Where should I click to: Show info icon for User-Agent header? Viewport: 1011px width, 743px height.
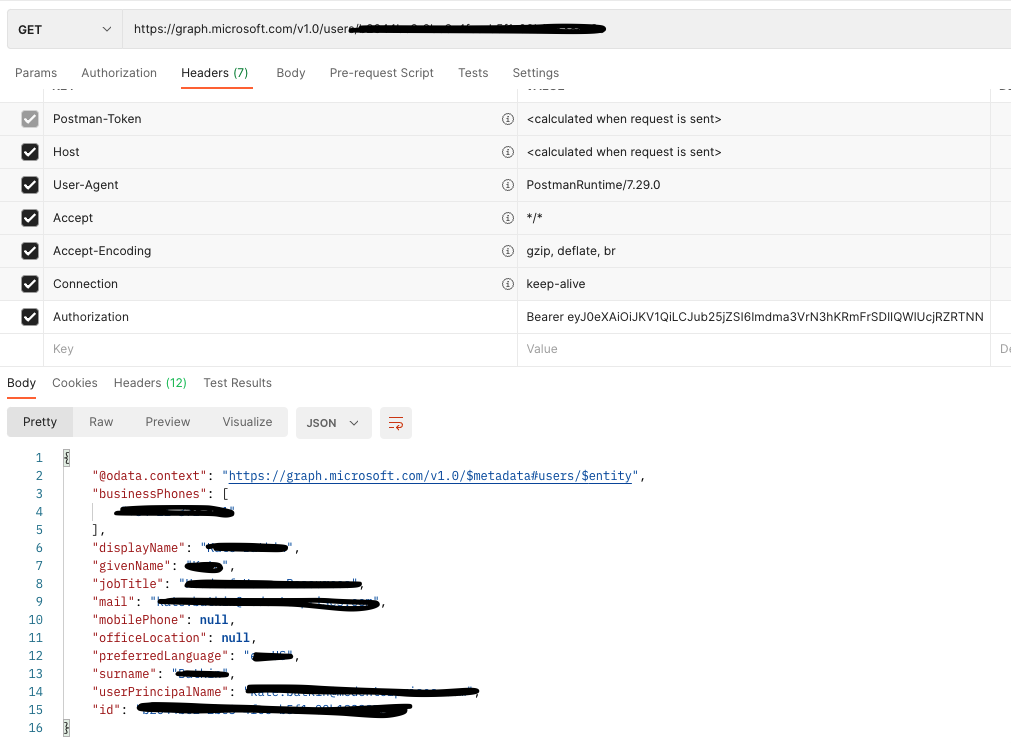point(508,184)
